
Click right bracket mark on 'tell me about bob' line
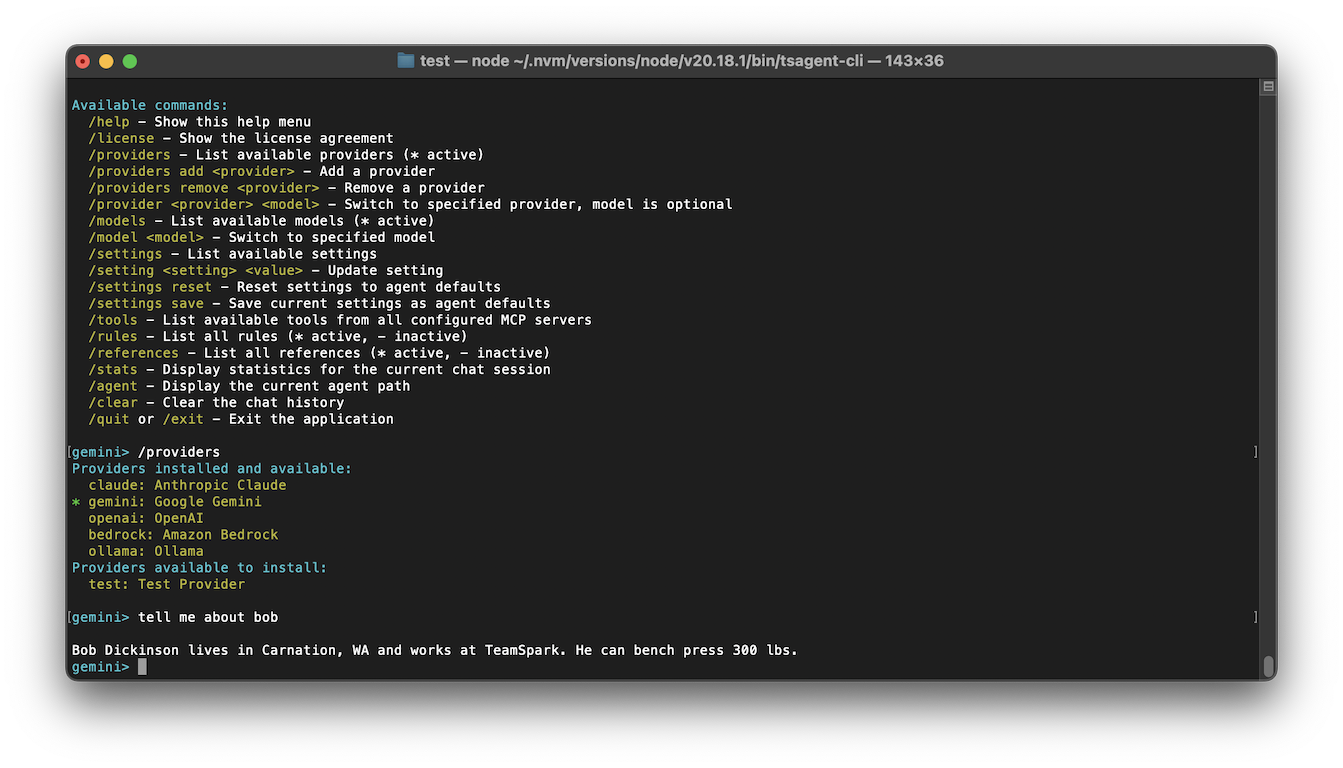click(1255, 617)
